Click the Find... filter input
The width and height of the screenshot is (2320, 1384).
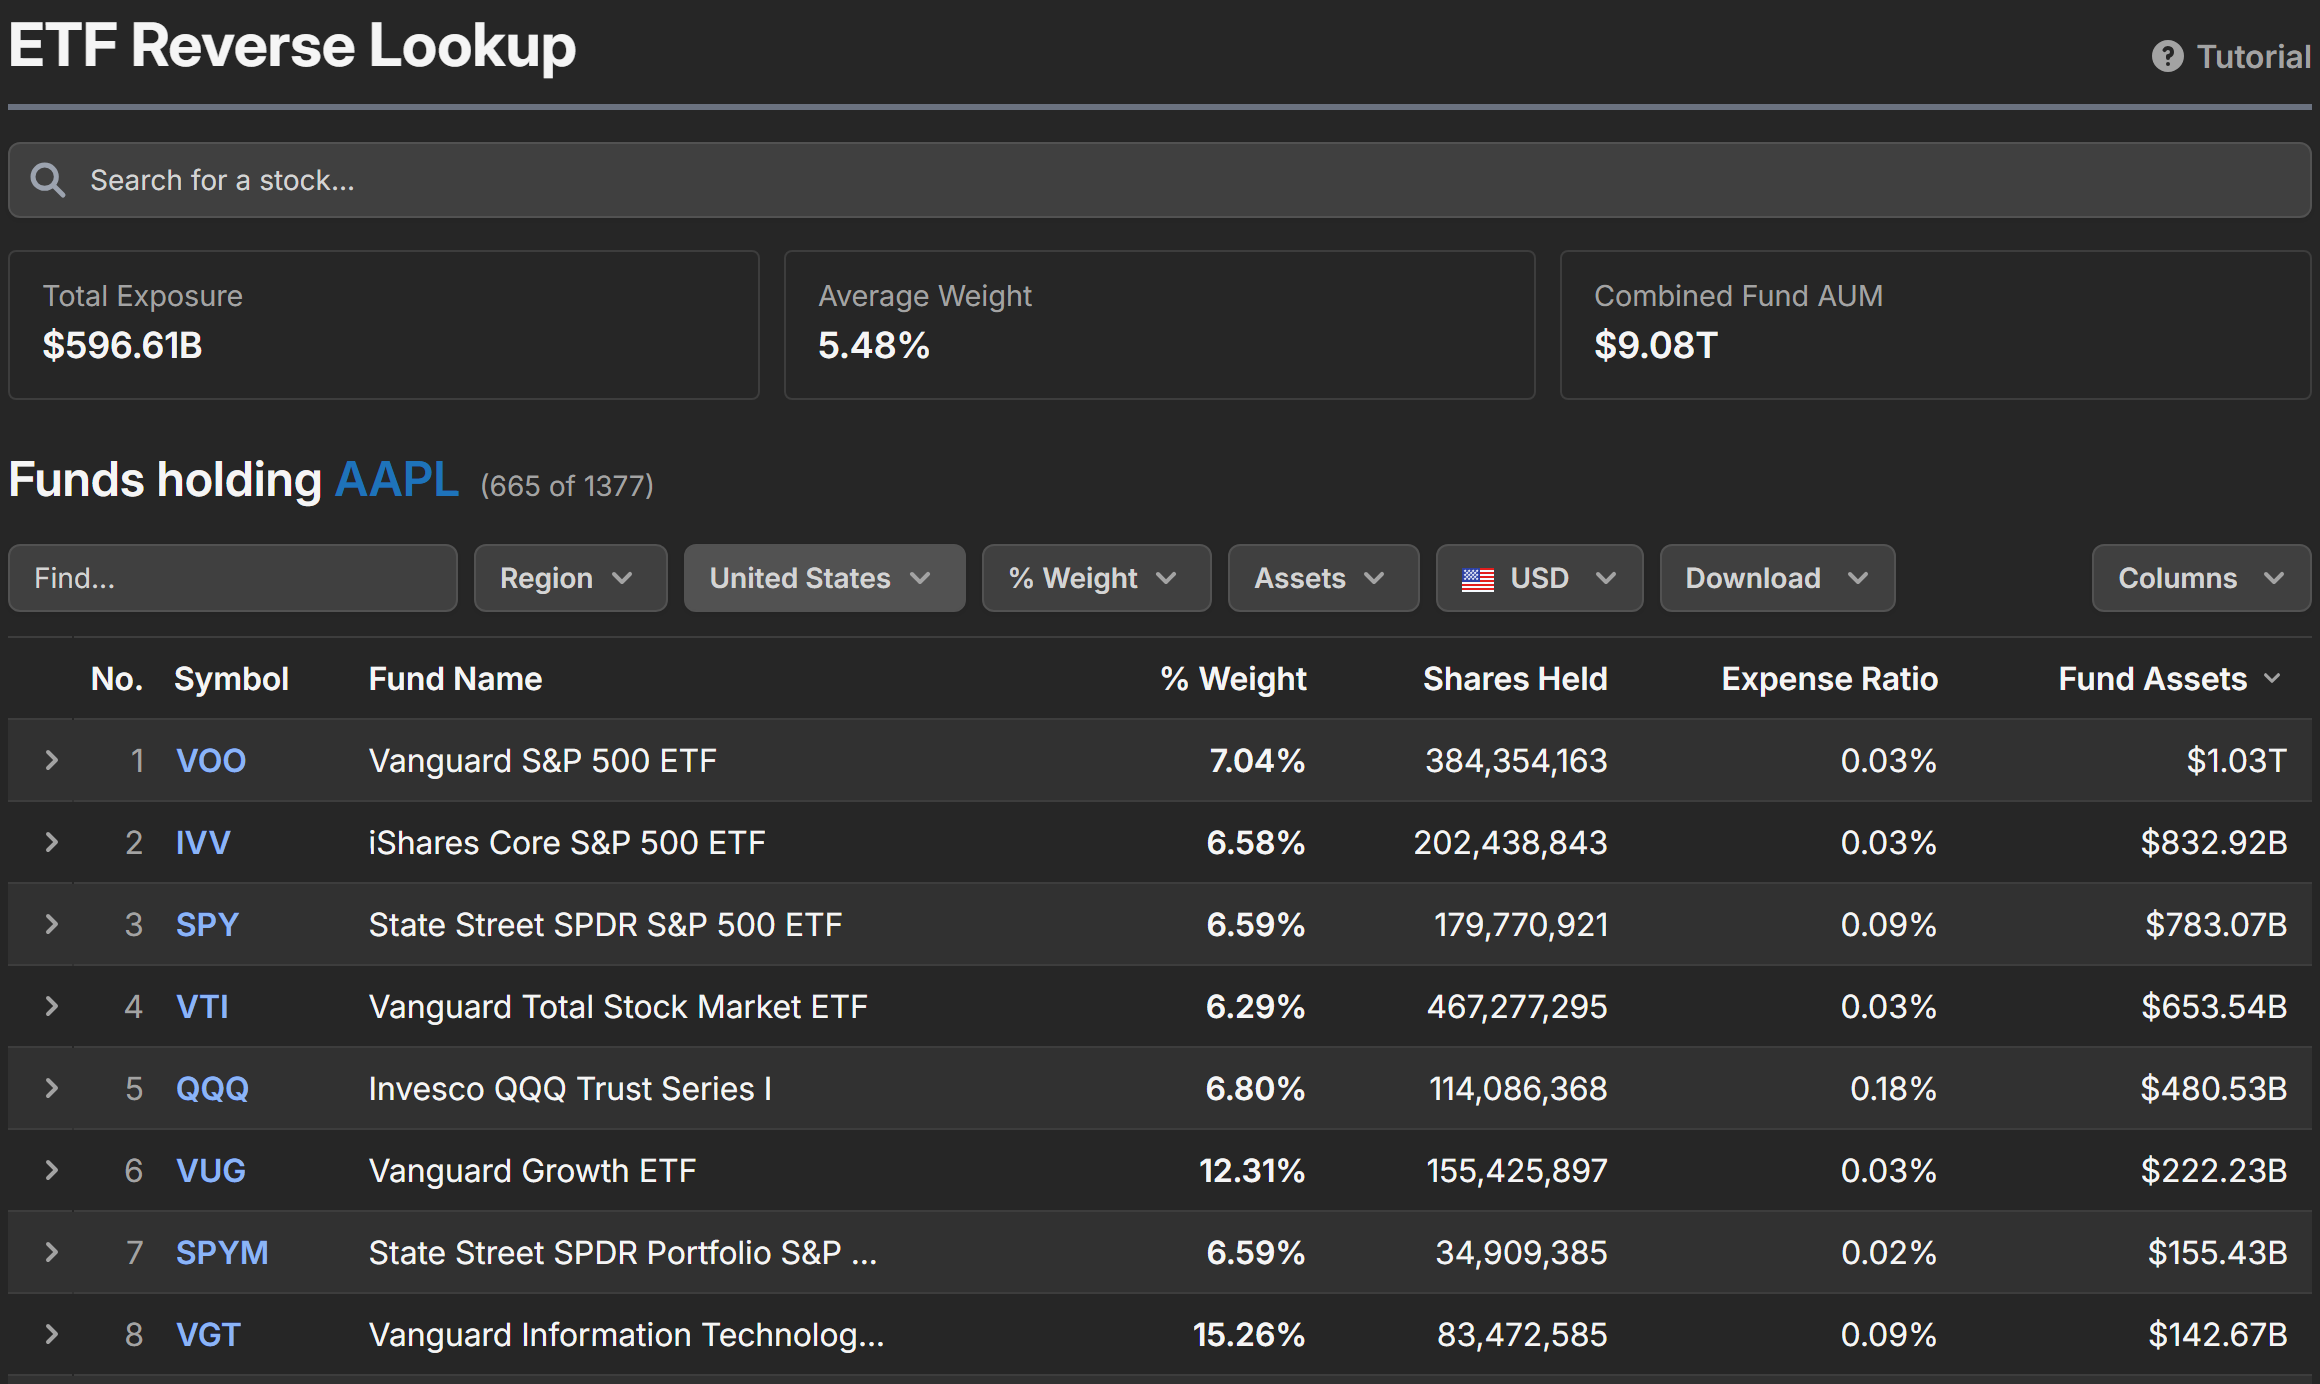[x=233, y=578]
